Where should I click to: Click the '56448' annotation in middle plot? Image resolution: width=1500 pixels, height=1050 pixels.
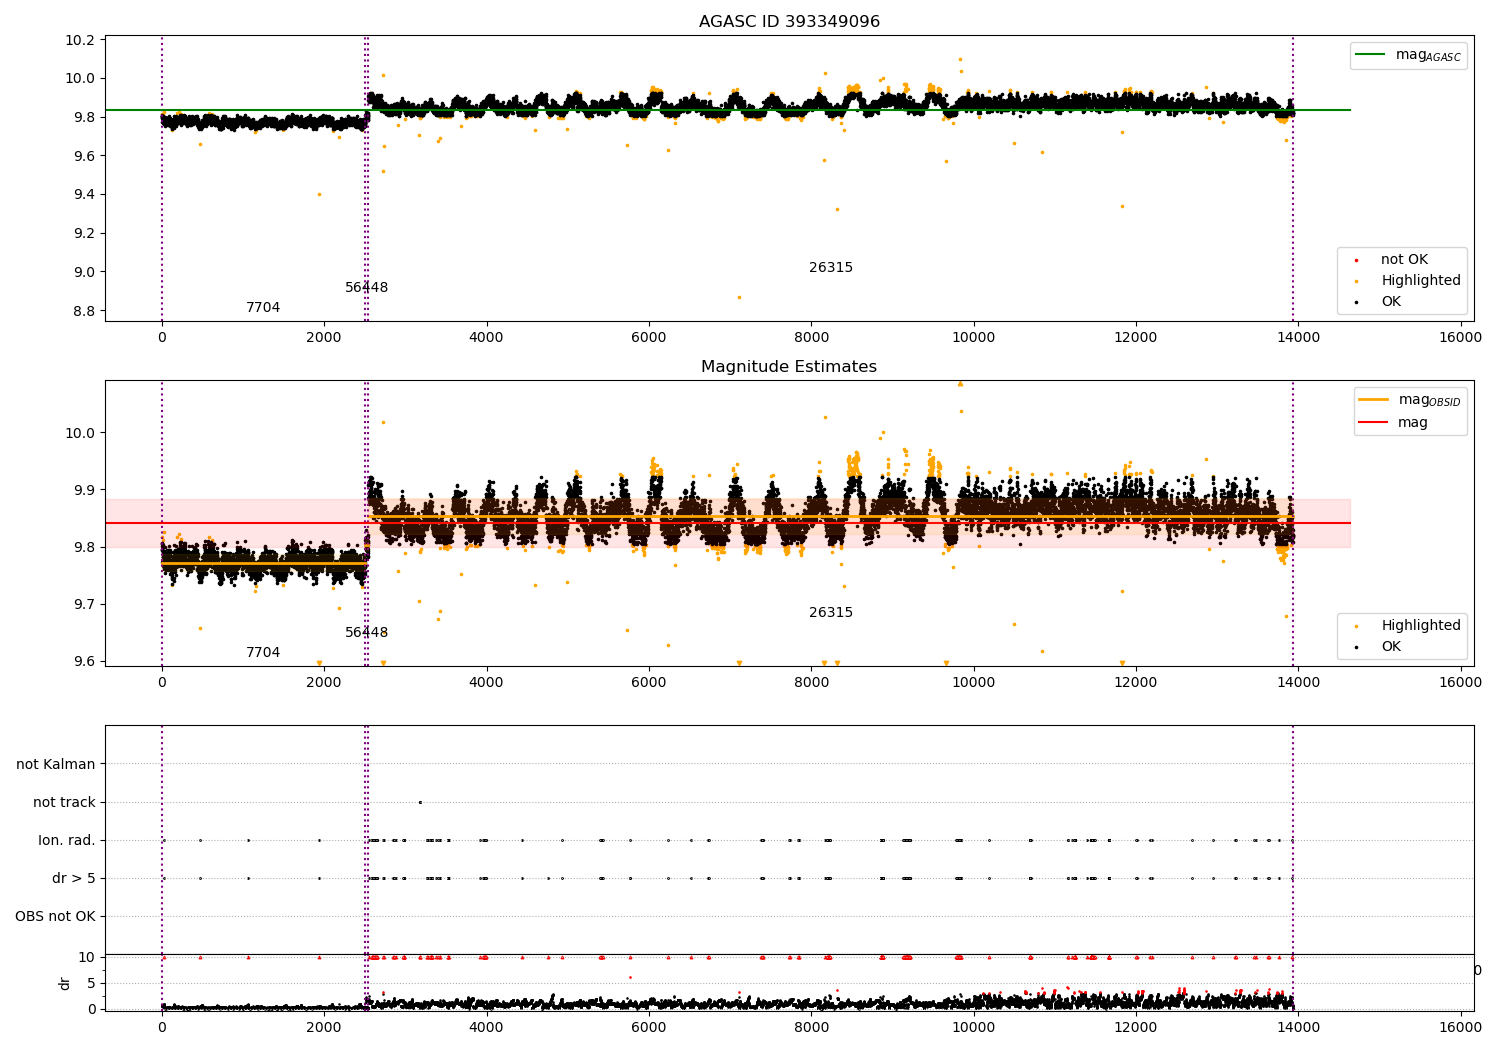point(367,633)
